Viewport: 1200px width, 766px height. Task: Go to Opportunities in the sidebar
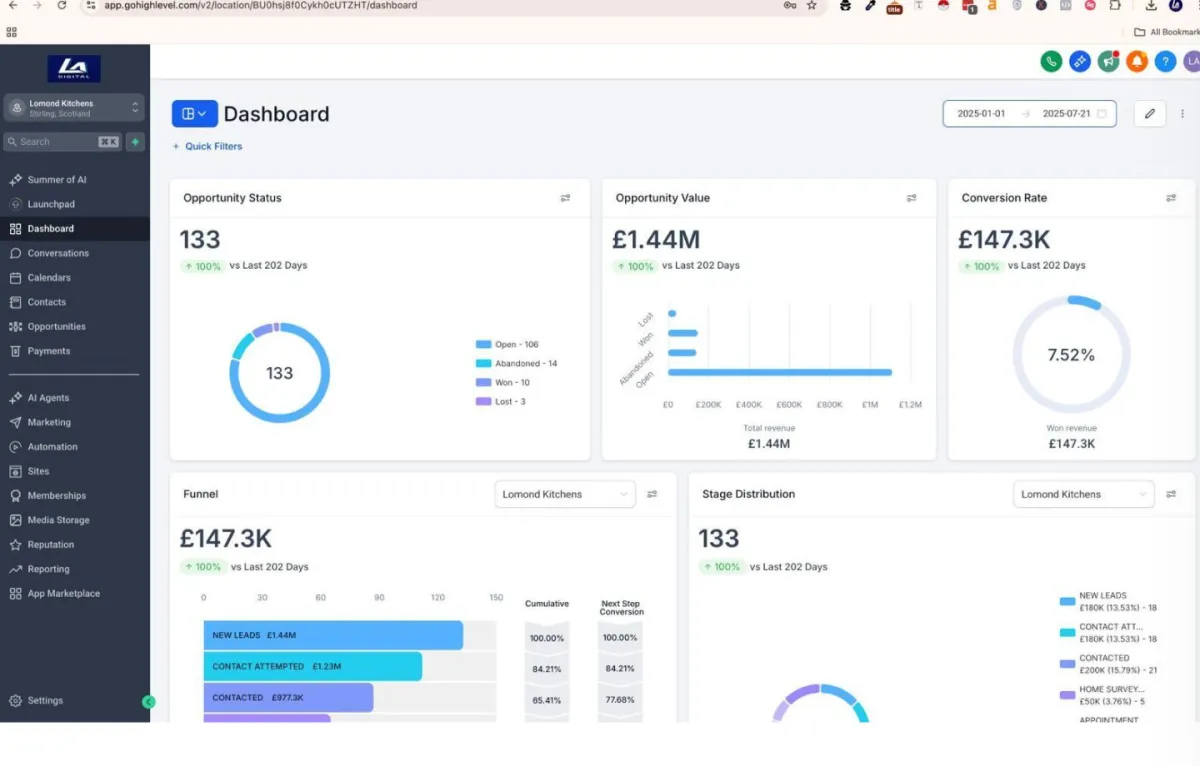click(56, 327)
